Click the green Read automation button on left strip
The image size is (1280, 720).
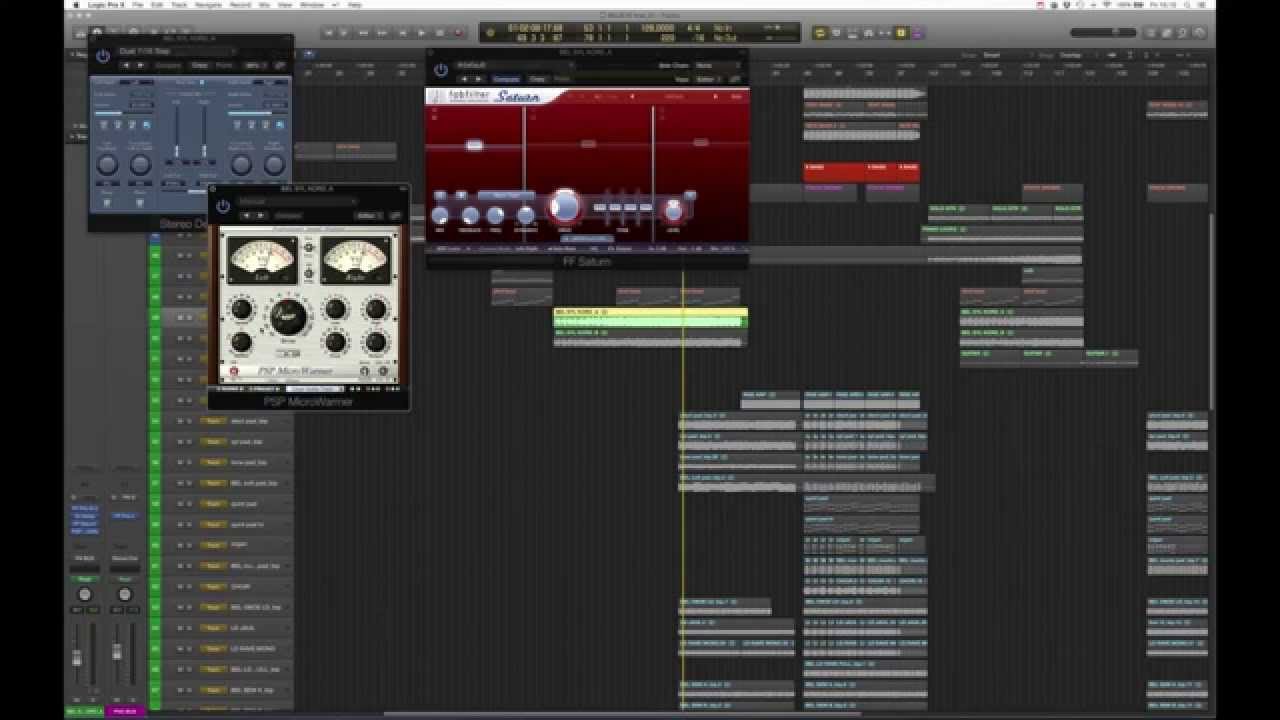point(85,578)
